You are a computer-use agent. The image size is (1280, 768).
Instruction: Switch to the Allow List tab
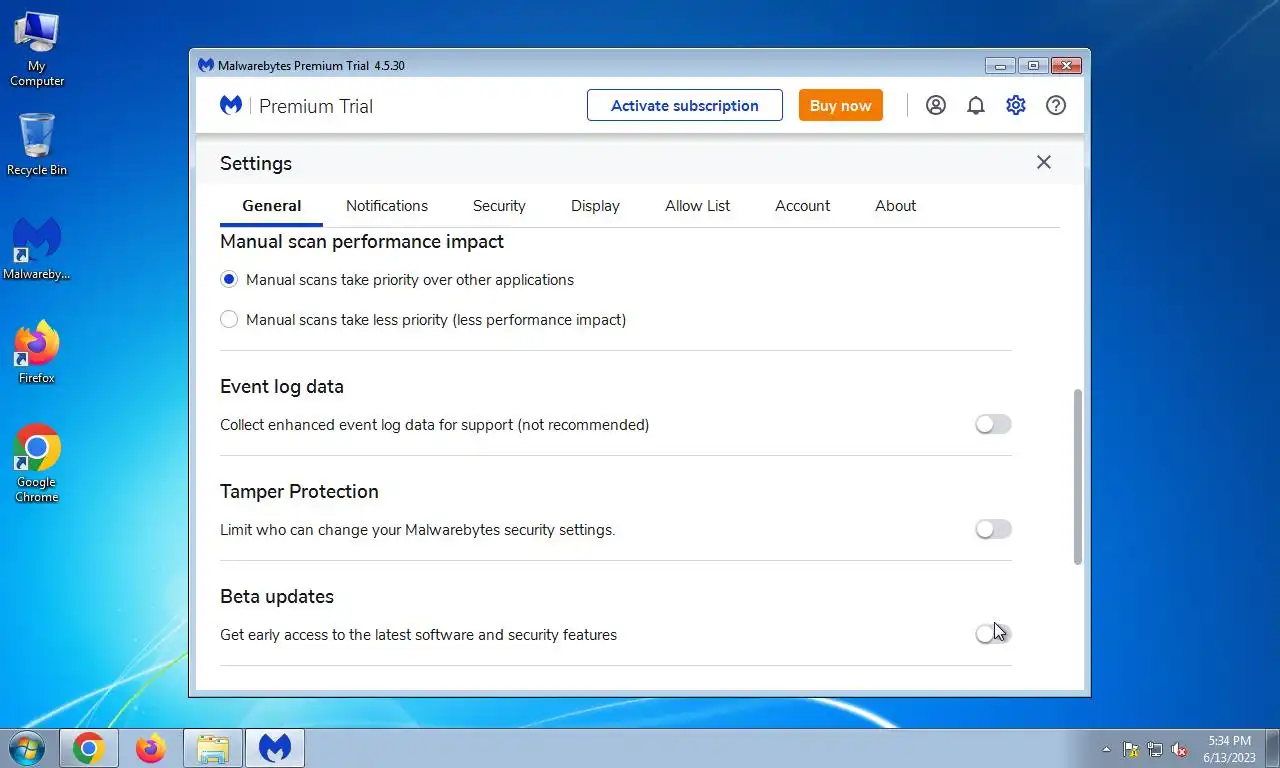[x=697, y=206]
